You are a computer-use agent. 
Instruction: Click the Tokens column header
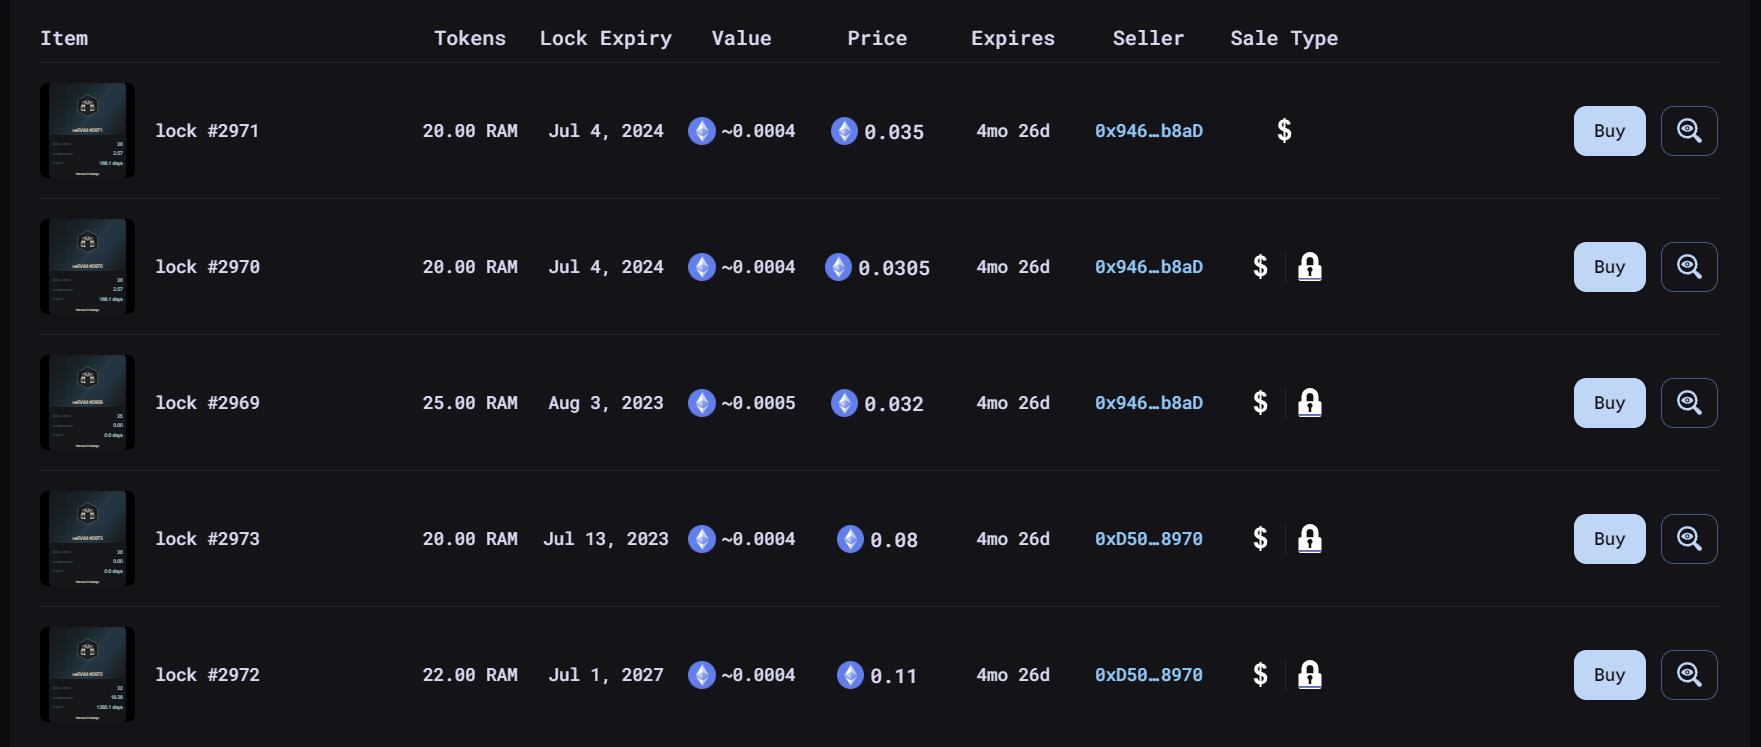point(469,38)
